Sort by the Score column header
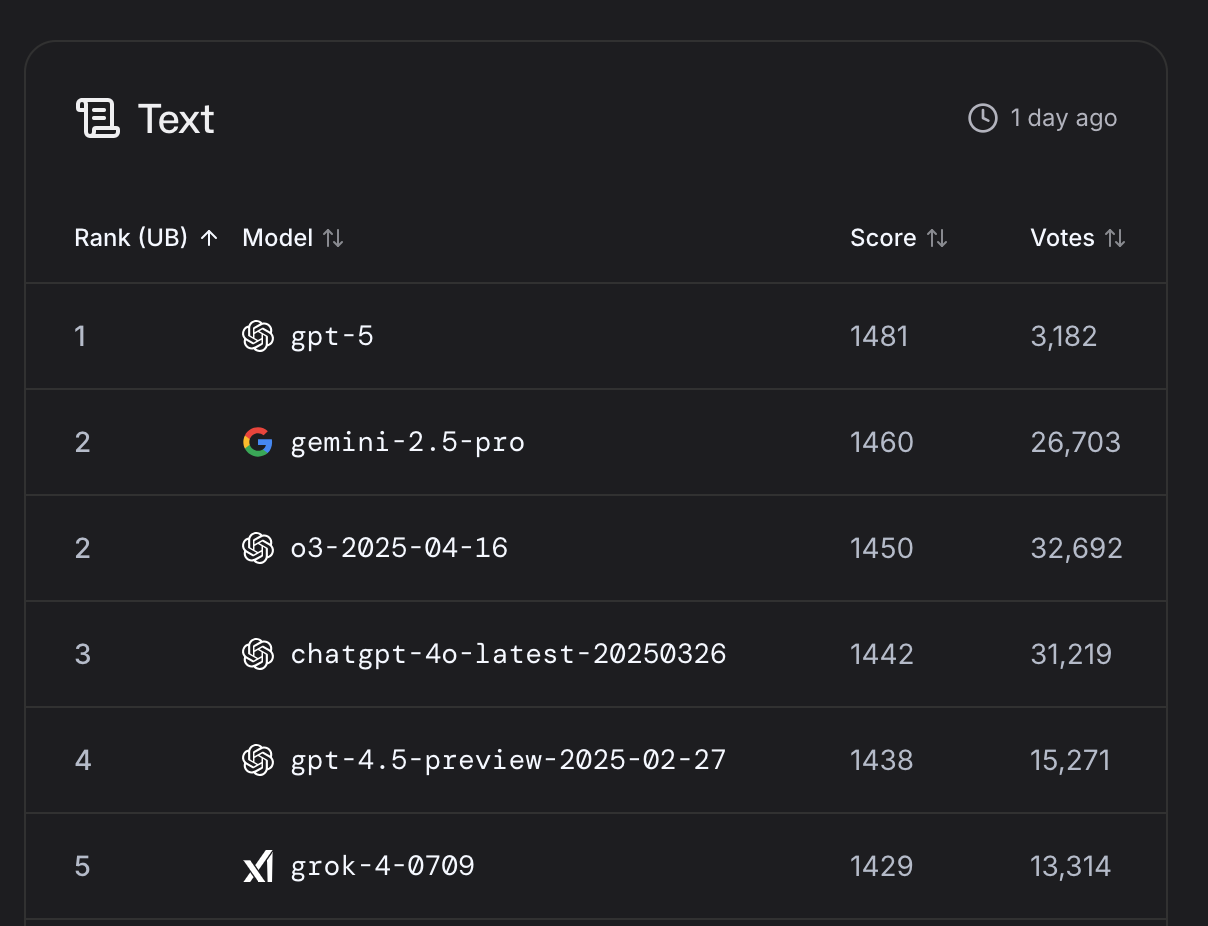 883,238
